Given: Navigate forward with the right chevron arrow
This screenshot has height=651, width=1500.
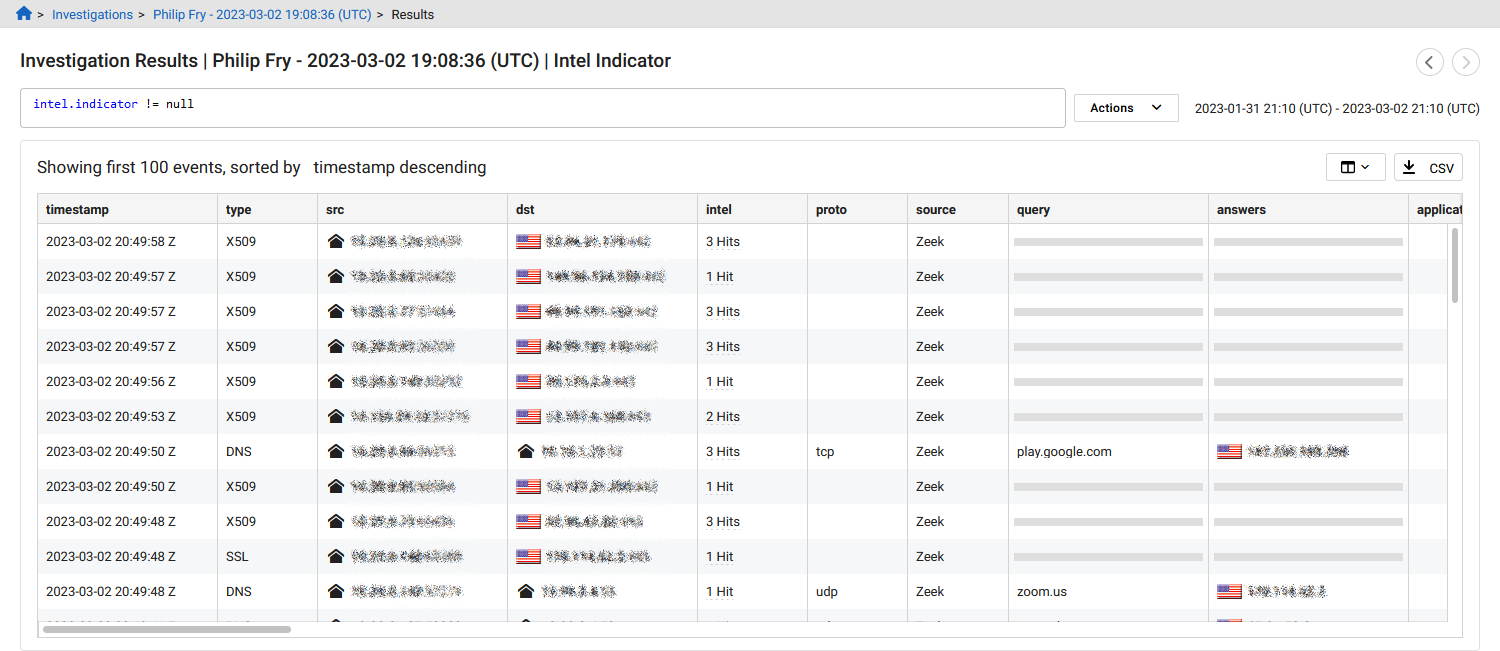Looking at the screenshot, I should coord(1466,62).
